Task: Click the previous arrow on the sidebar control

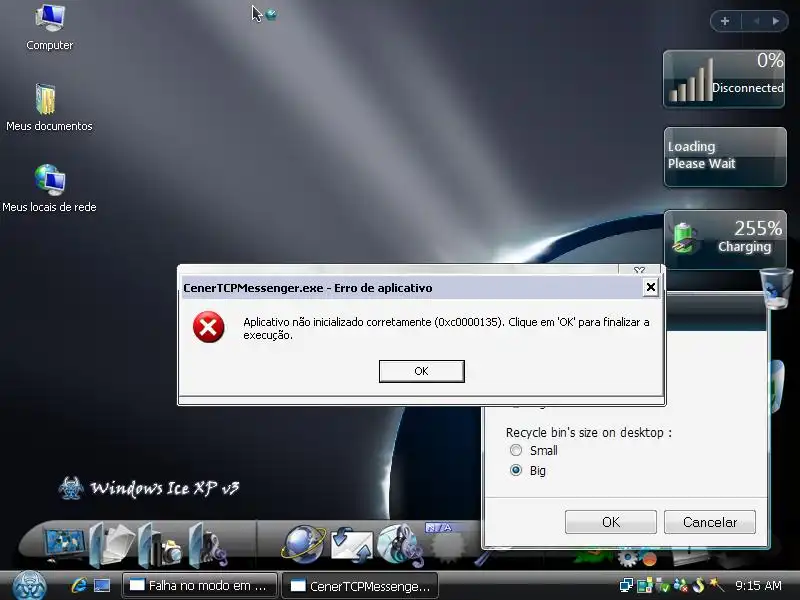Action: point(756,21)
